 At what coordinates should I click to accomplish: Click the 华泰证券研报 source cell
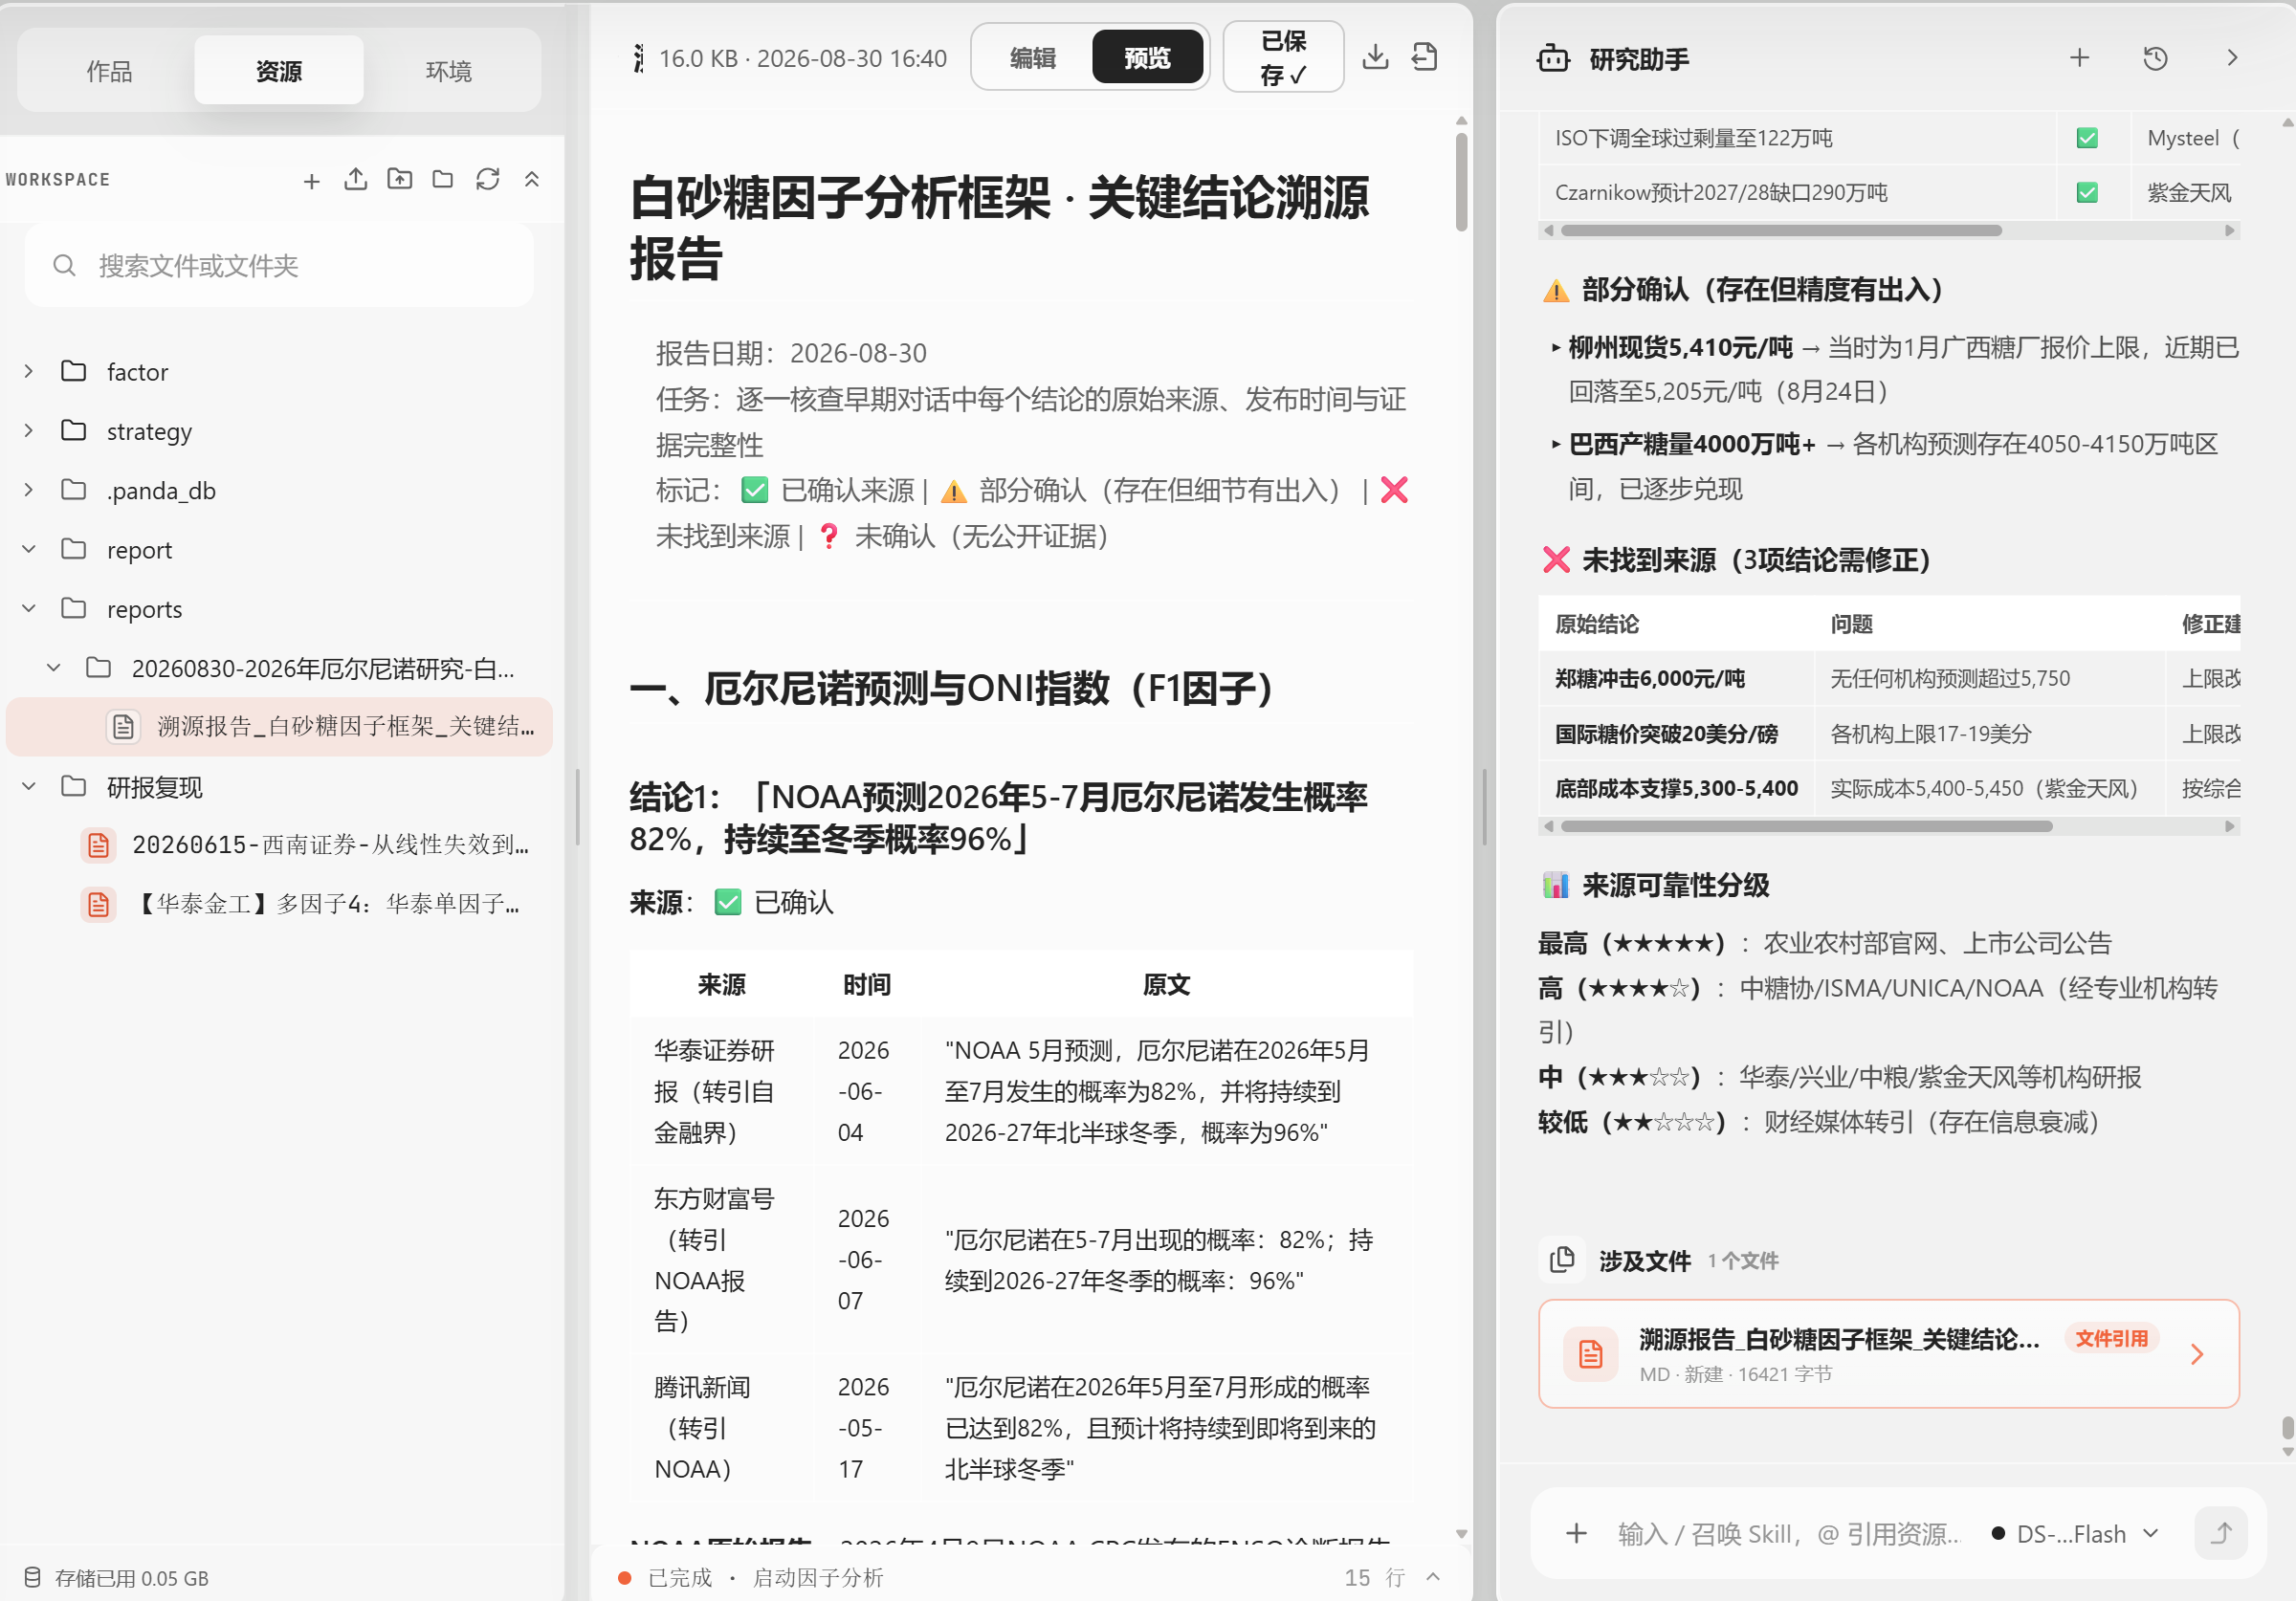point(721,1092)
